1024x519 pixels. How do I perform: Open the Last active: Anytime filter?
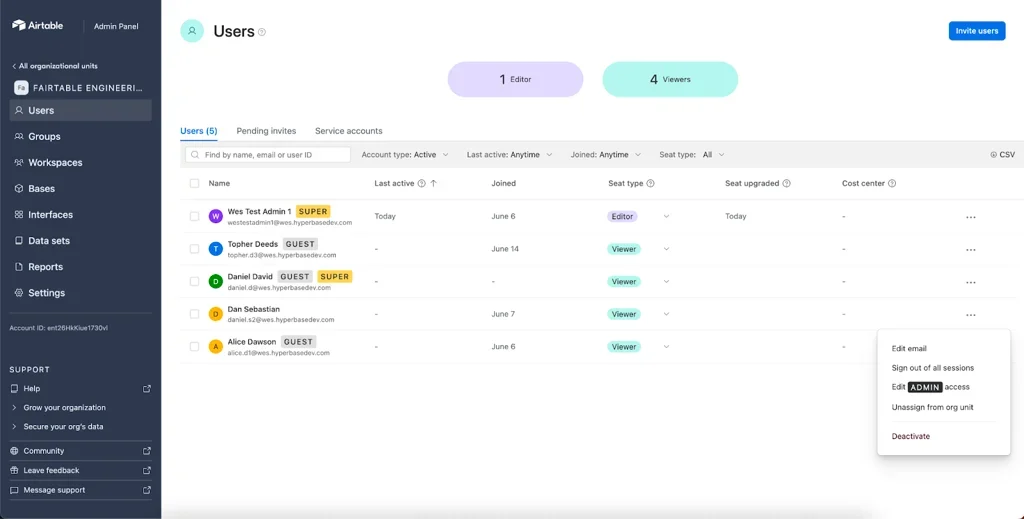[509, 155]
